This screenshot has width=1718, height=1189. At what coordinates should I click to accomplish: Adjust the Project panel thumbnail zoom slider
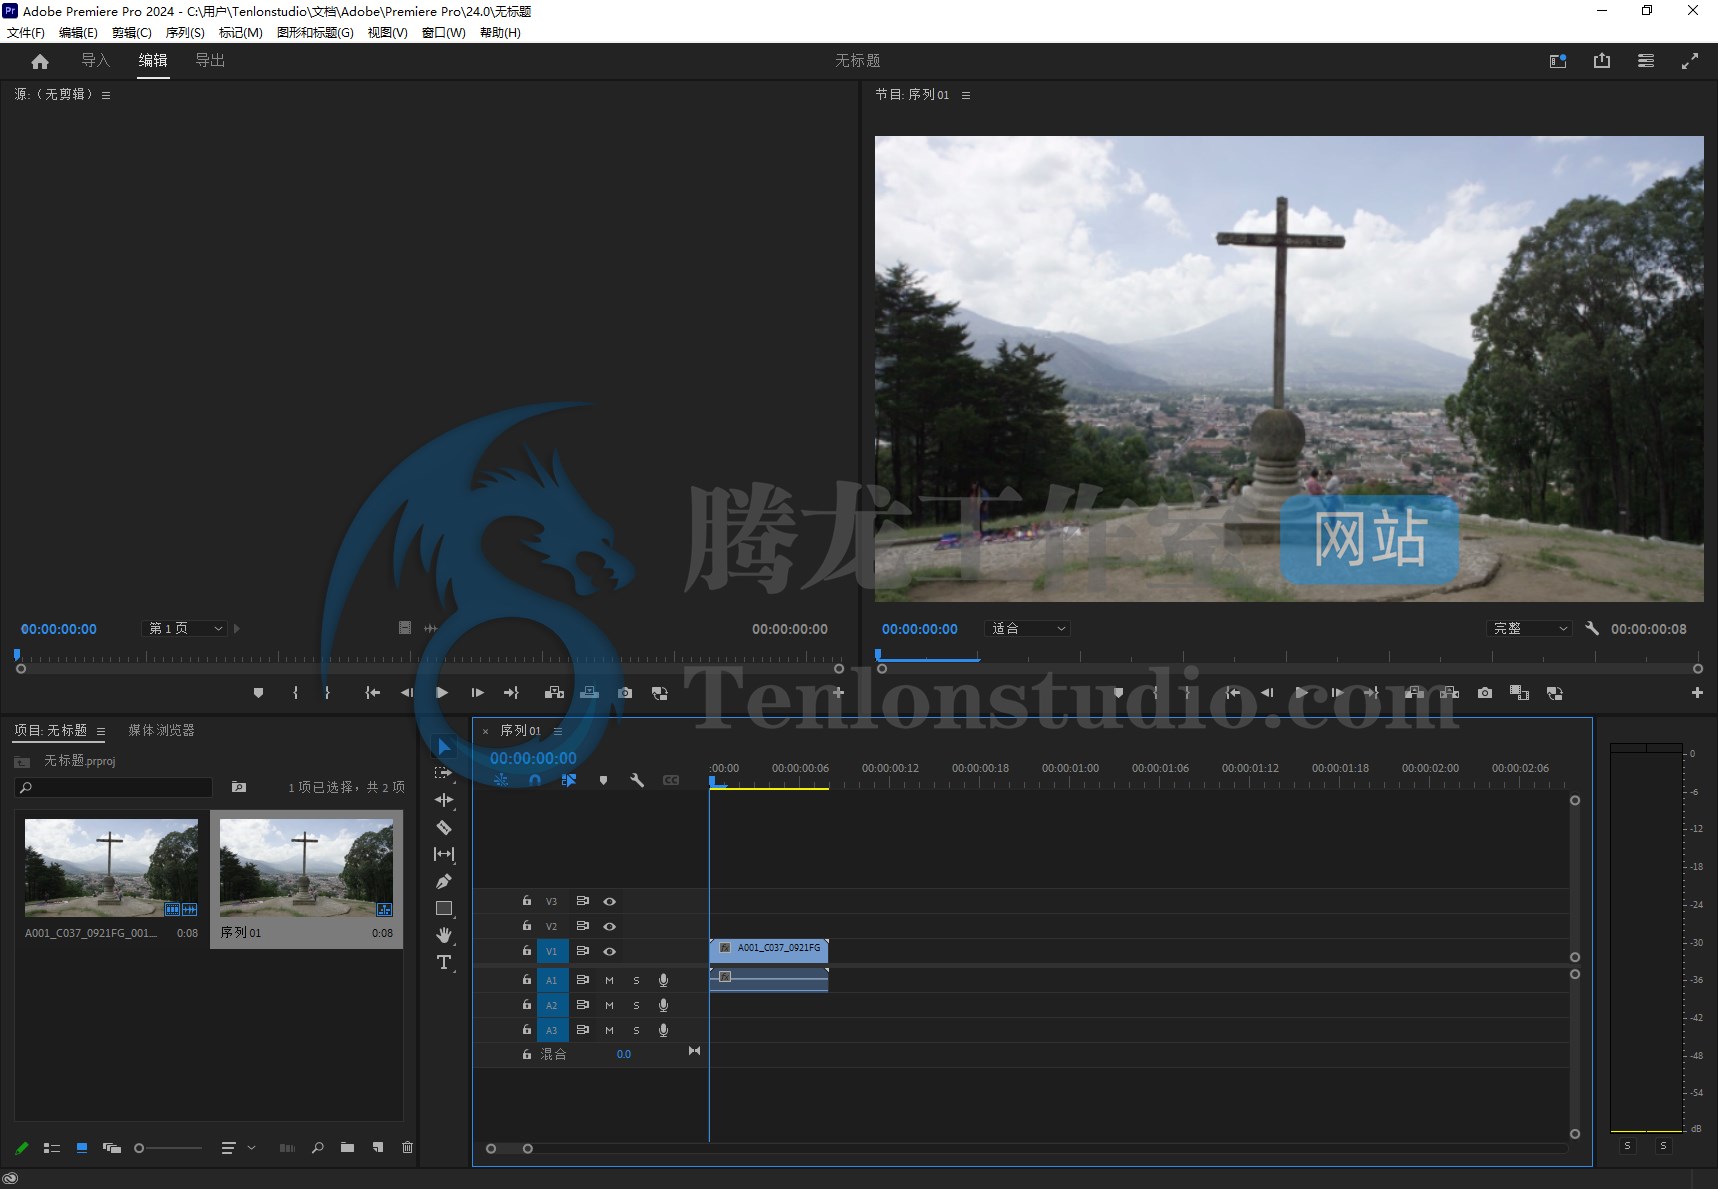click(168, 1148)
